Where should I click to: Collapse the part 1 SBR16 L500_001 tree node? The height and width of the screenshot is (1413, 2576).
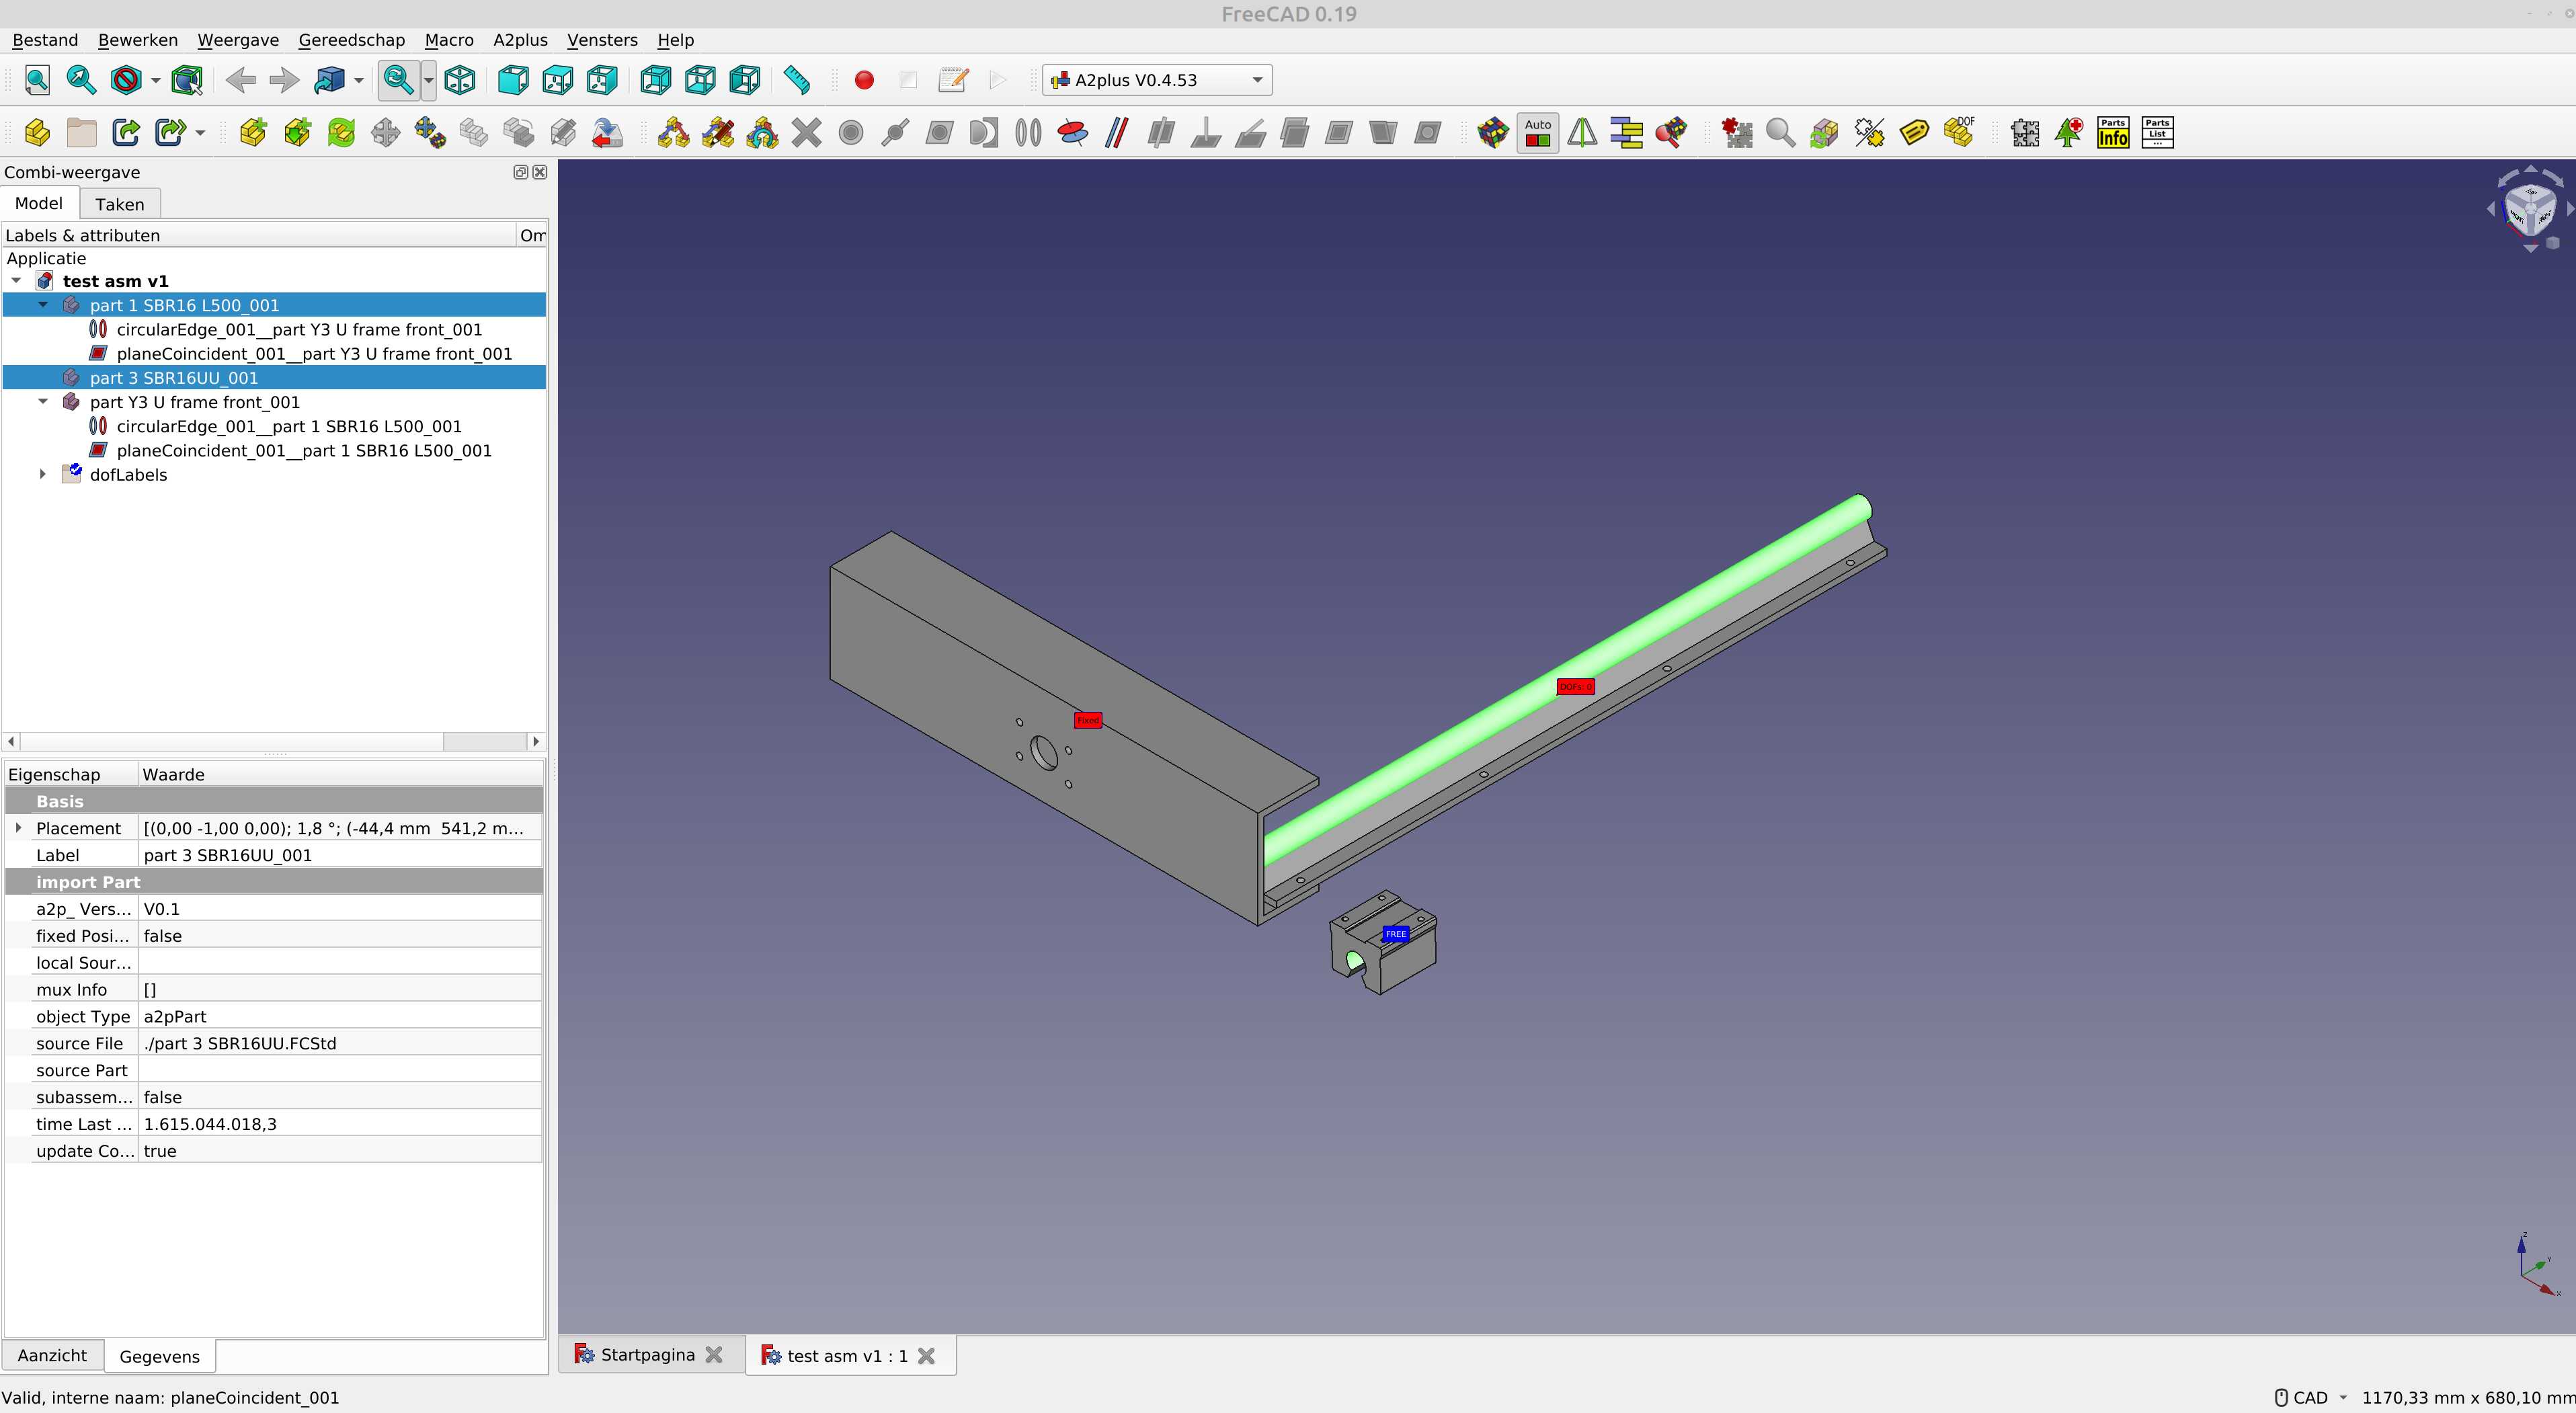pos(43,305)
